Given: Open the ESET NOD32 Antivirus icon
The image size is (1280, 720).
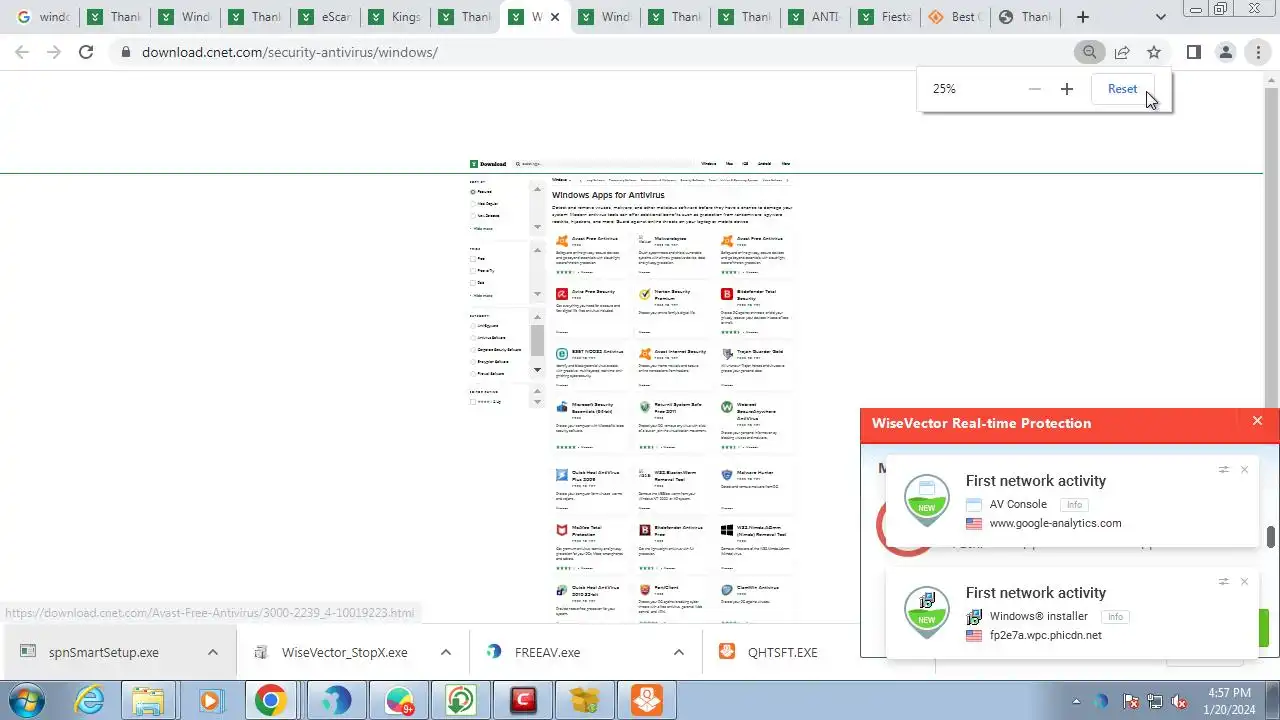Looking at the screenshot, I should [x=563, y=354].
